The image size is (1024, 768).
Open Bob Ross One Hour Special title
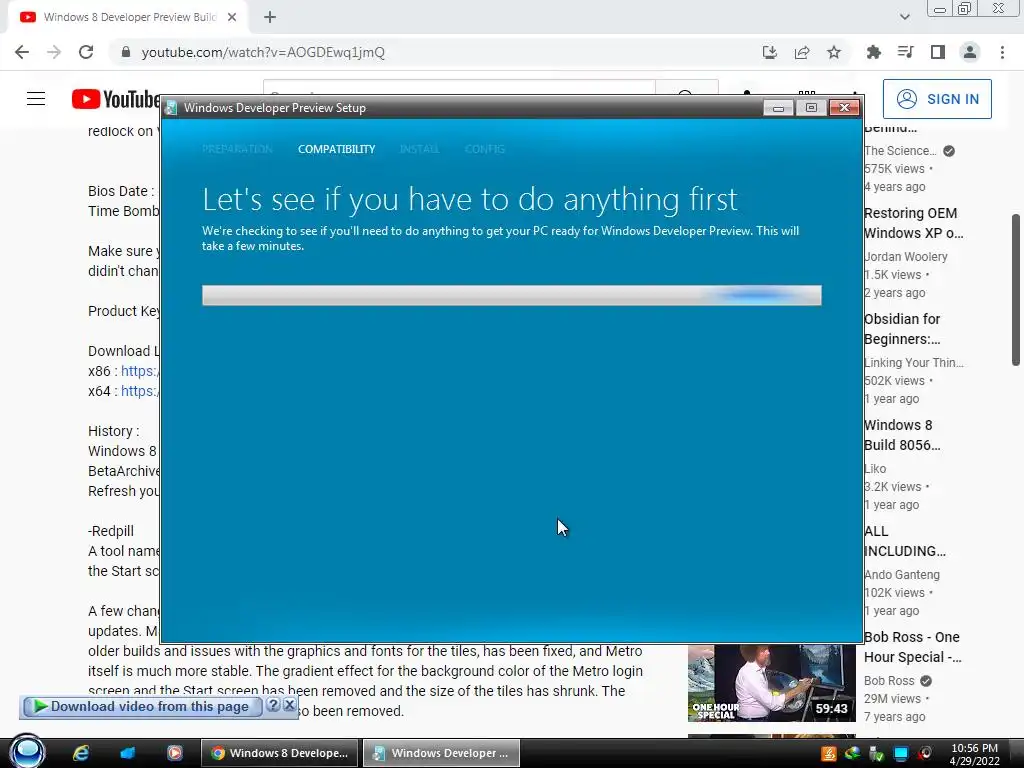(912, 647)
